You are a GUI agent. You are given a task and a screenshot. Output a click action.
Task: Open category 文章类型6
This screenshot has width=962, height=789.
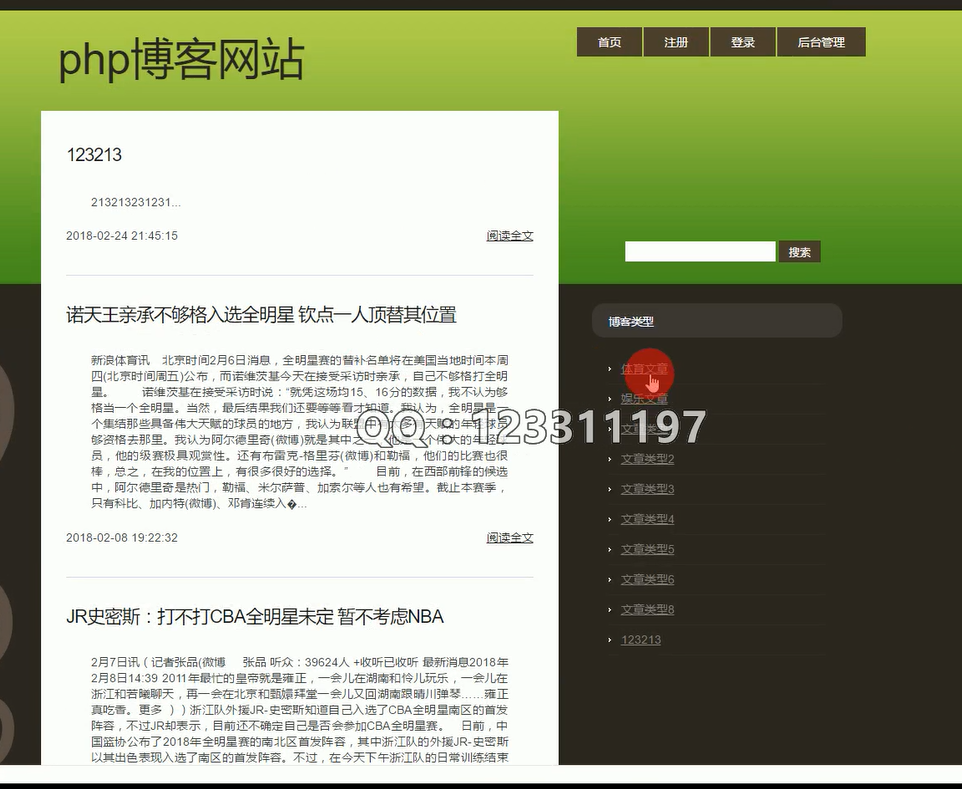647,579
